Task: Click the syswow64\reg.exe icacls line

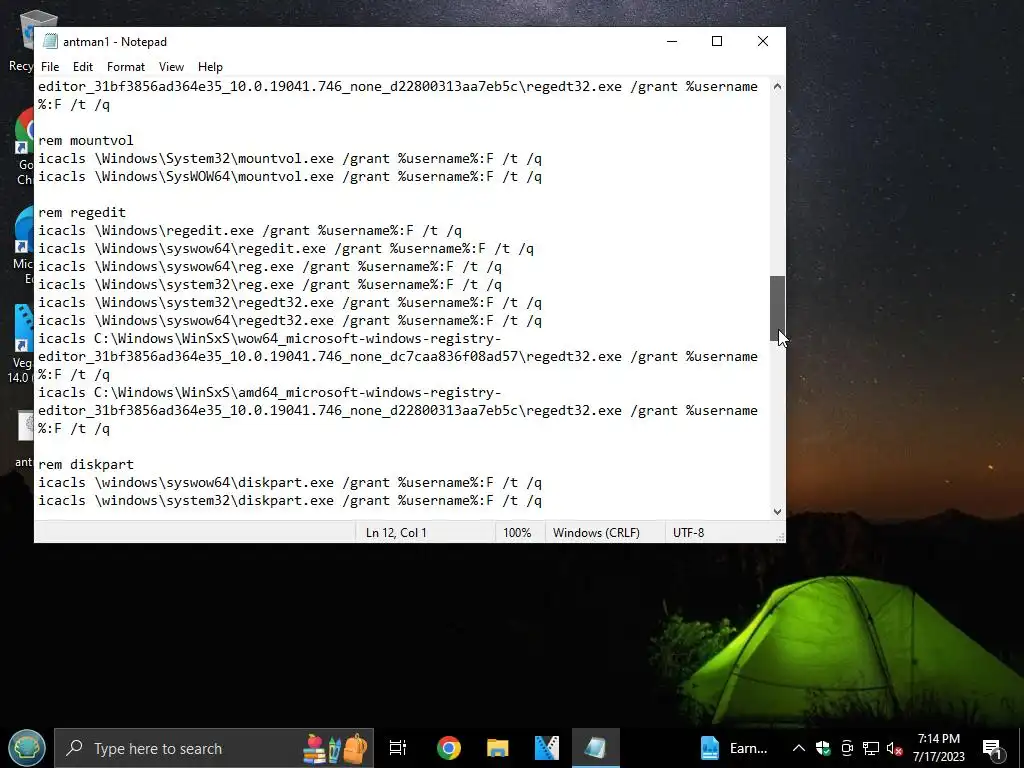Action: click(270, 266)
